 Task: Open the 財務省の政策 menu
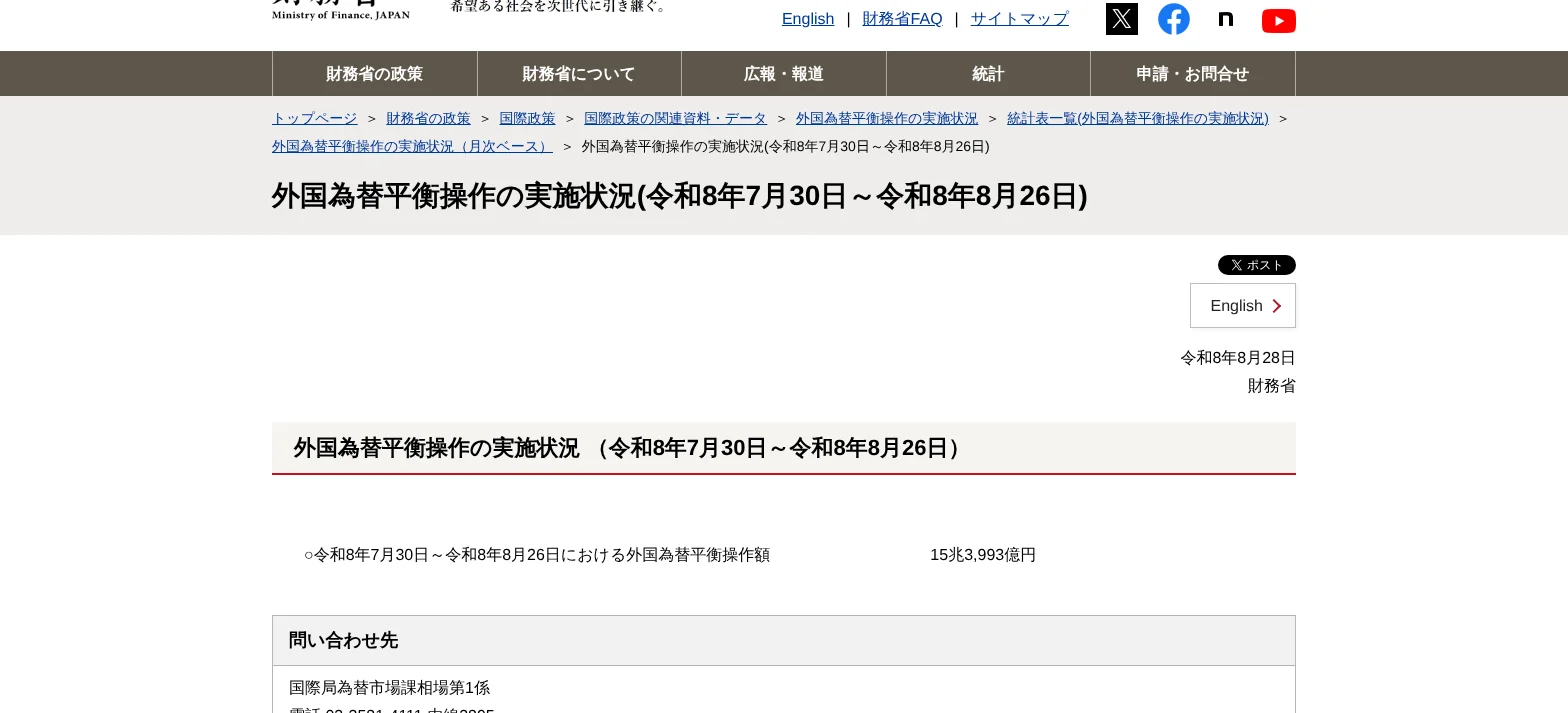pyautogui.click(x=375, y=74)
